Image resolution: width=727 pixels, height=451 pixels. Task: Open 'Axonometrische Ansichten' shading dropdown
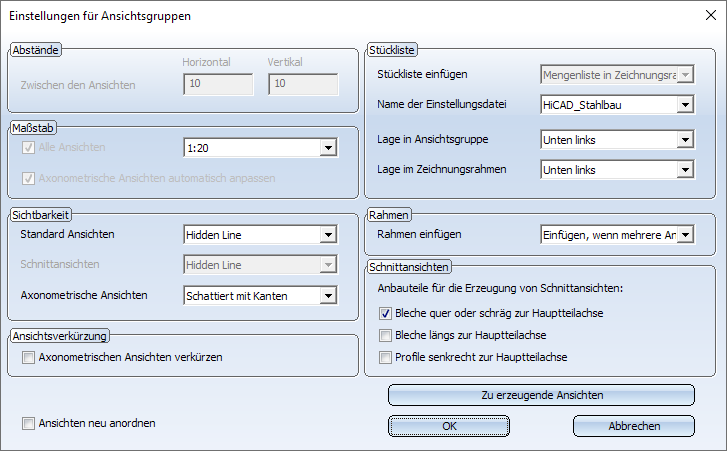327,295
